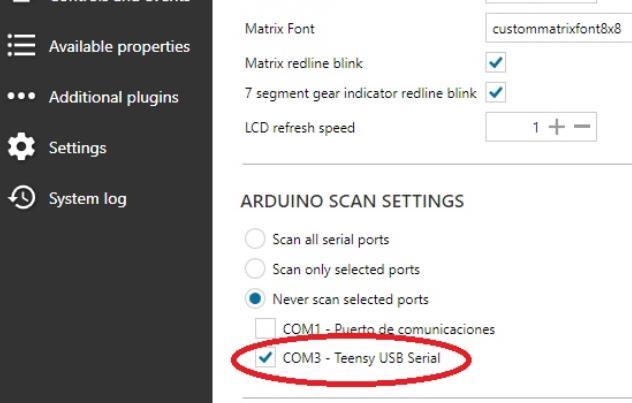This screenshot has width=632, height=403.
Task: Open the Available properties text label
Action: click(119, 47)
